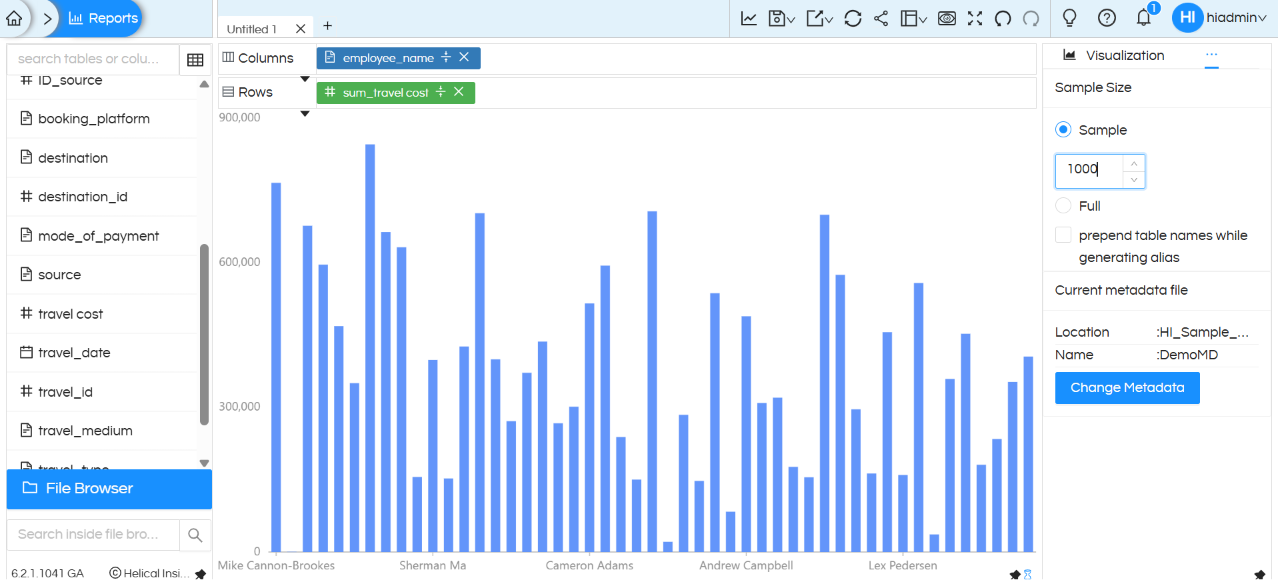Increase sample size with stepper up arrow

1134,163
